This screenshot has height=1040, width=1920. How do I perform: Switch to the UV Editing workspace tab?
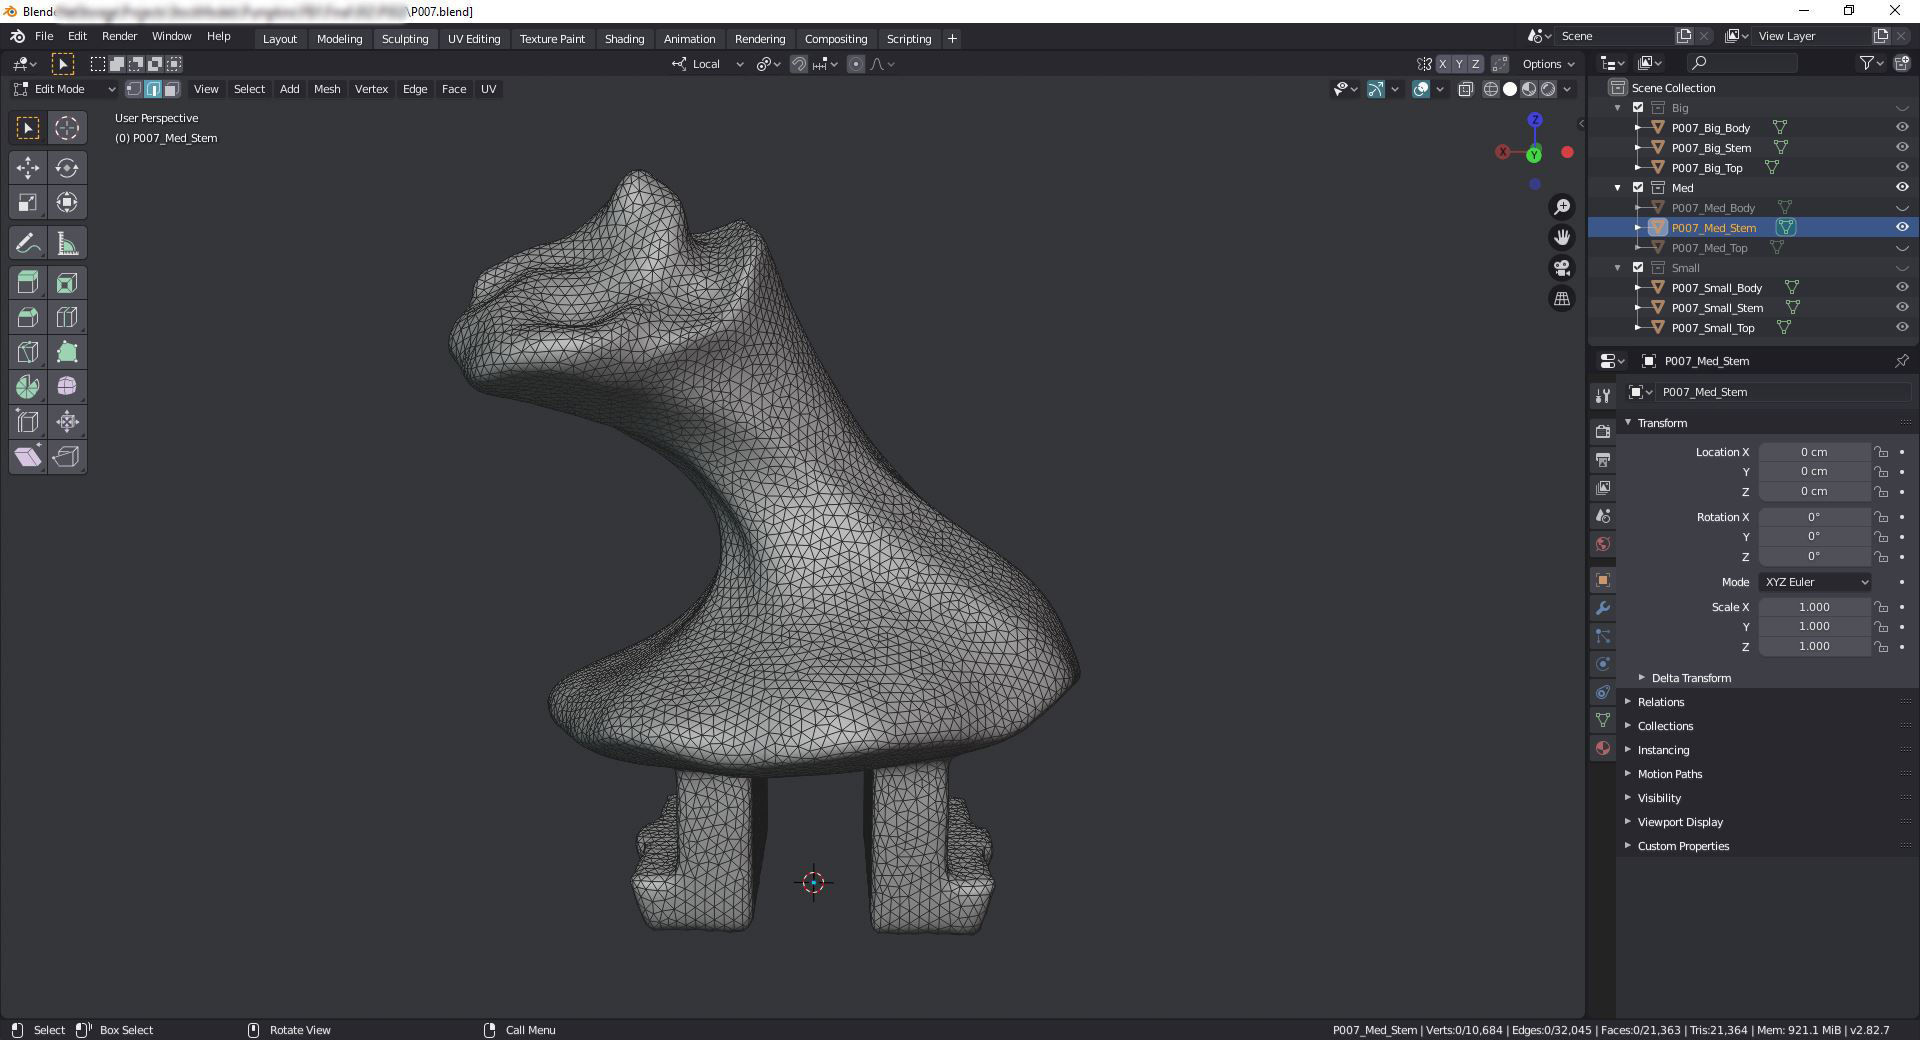point(474,39)
